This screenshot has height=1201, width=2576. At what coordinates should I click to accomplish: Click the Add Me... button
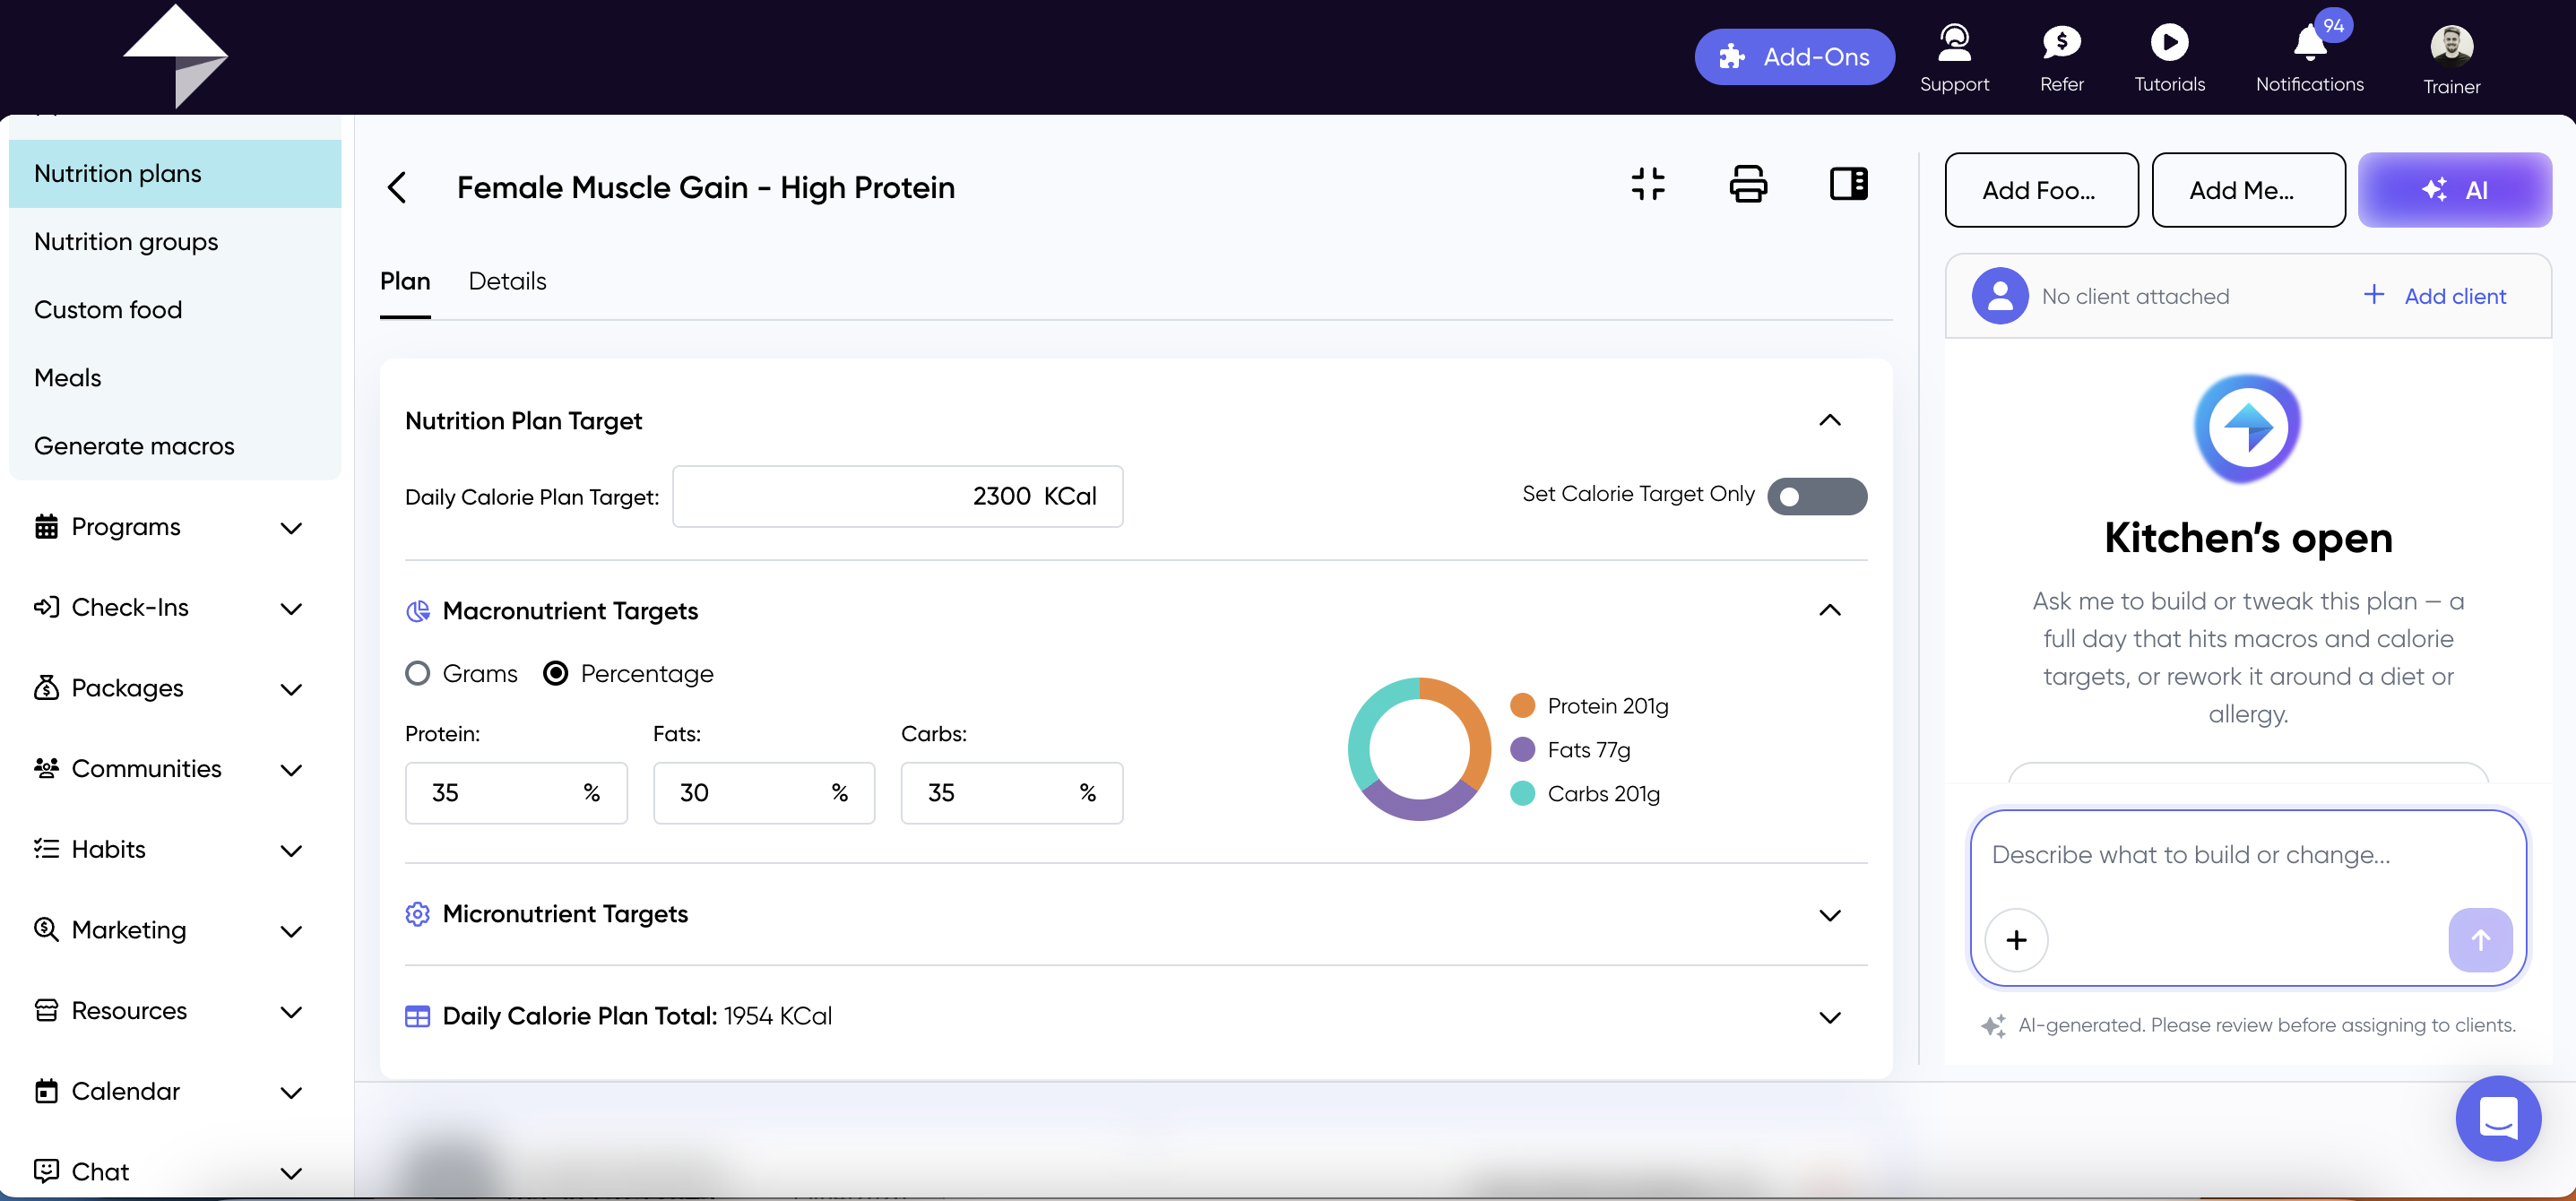pos(2247,190)
